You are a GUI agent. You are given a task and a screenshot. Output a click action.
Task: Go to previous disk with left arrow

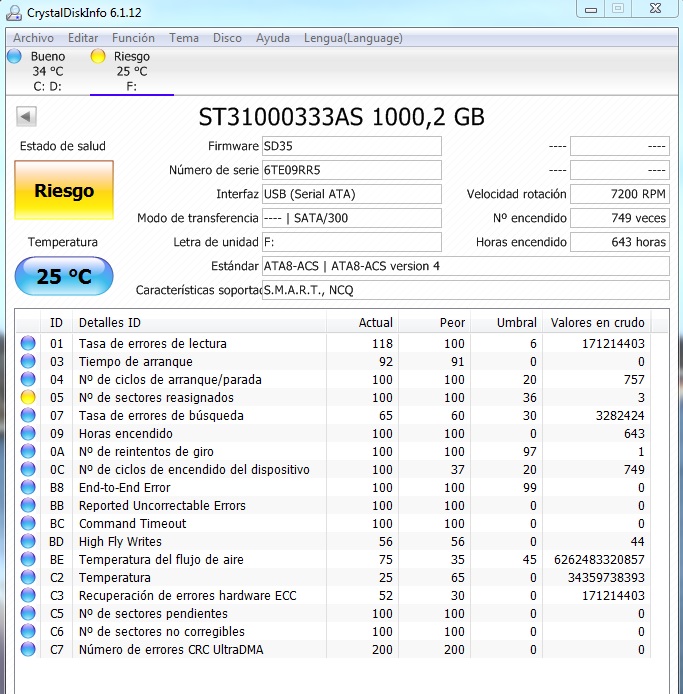pos(26,117)
